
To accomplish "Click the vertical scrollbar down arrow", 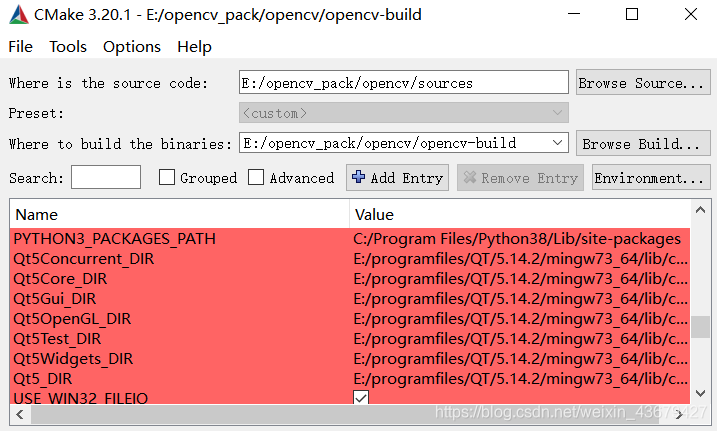I will pos(700,393).
